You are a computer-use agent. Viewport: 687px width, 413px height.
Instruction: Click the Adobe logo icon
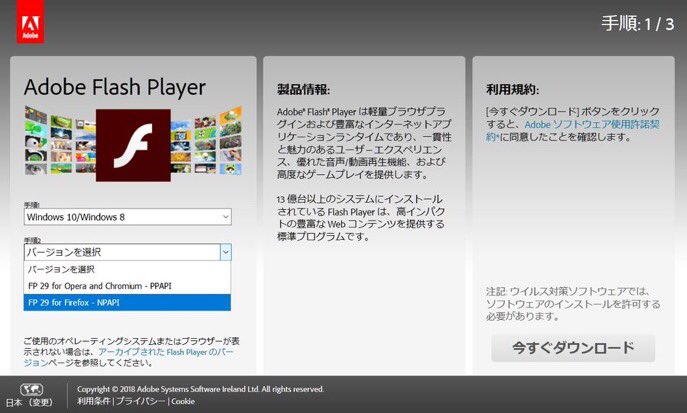click(30, 21)
